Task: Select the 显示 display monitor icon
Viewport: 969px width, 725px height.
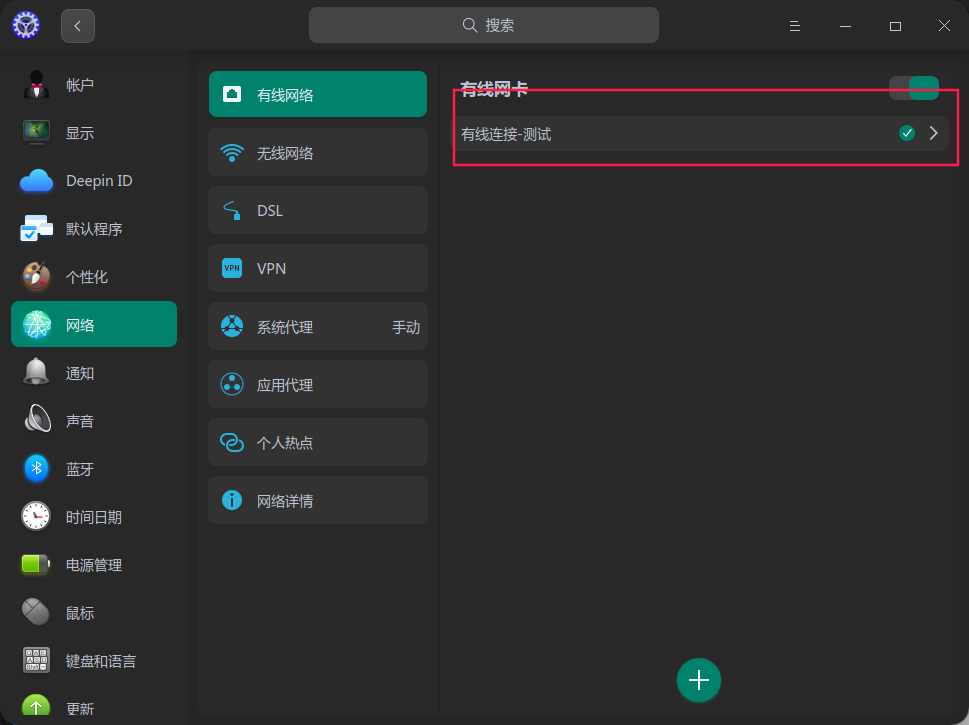Action: 36,132
